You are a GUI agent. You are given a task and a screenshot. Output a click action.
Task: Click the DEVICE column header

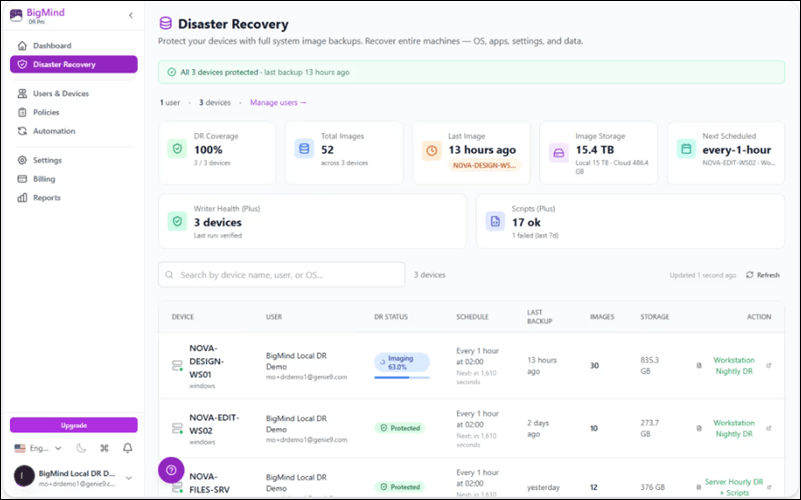[x=182, y=317]
